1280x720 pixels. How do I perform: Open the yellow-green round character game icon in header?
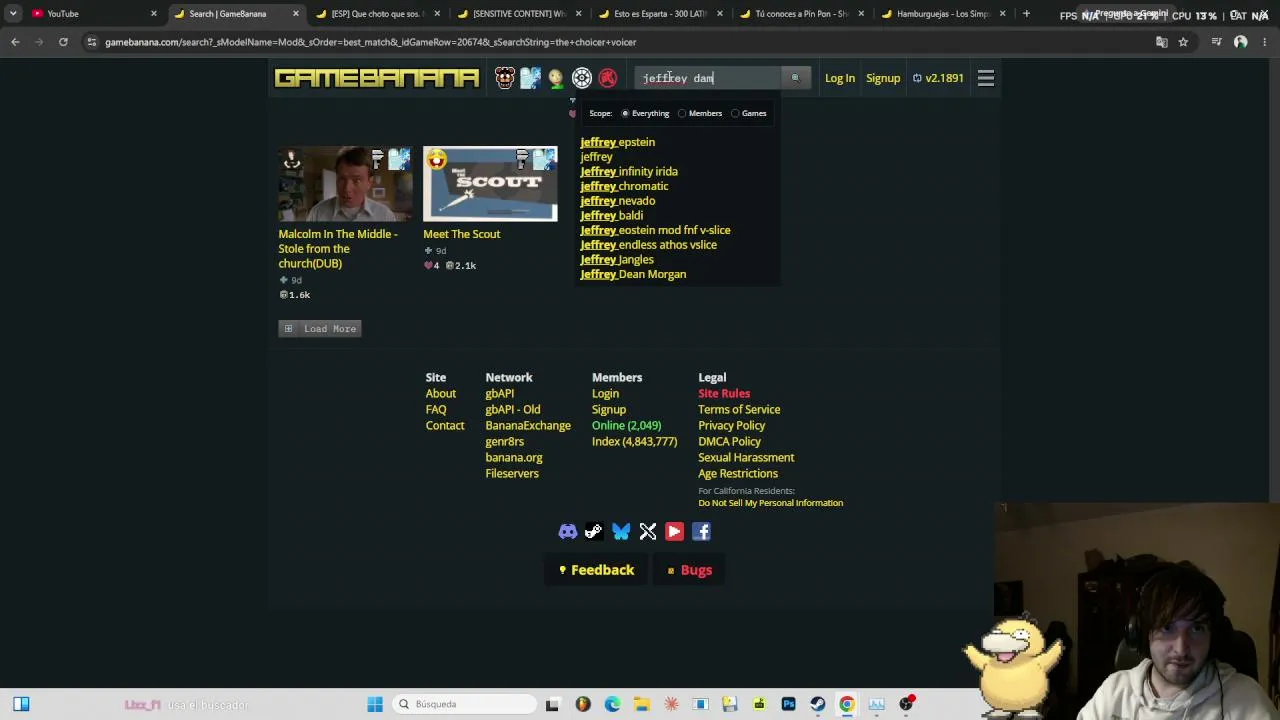556,78
